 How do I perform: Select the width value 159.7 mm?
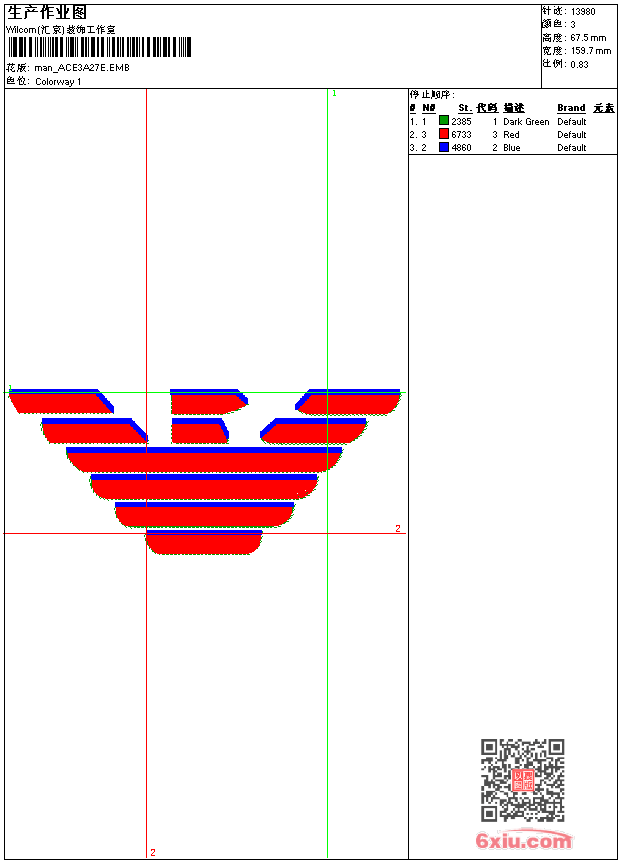point(590,51)
